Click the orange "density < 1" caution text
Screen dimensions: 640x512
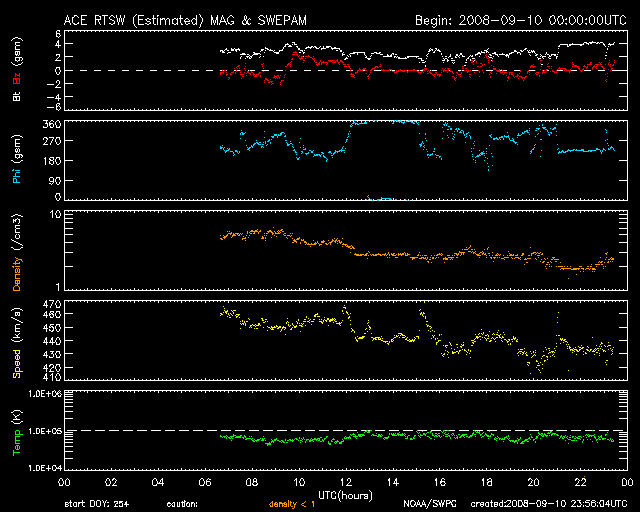(292, 504)
